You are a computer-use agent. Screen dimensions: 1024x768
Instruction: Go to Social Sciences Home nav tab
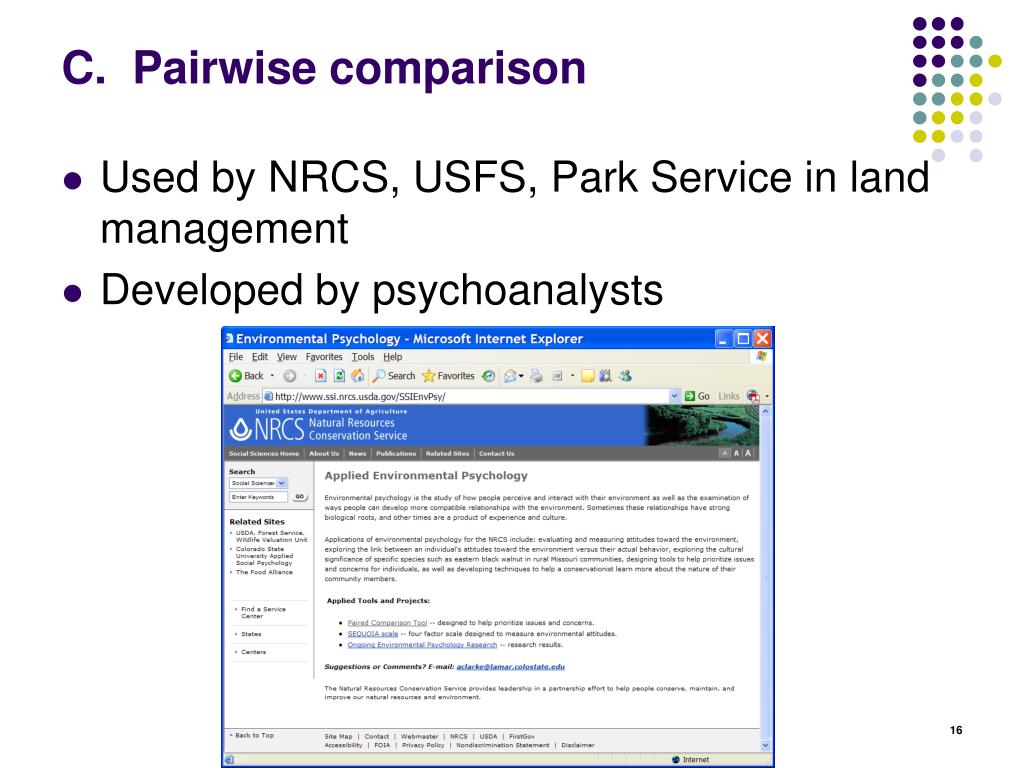(x=264, y=453)
